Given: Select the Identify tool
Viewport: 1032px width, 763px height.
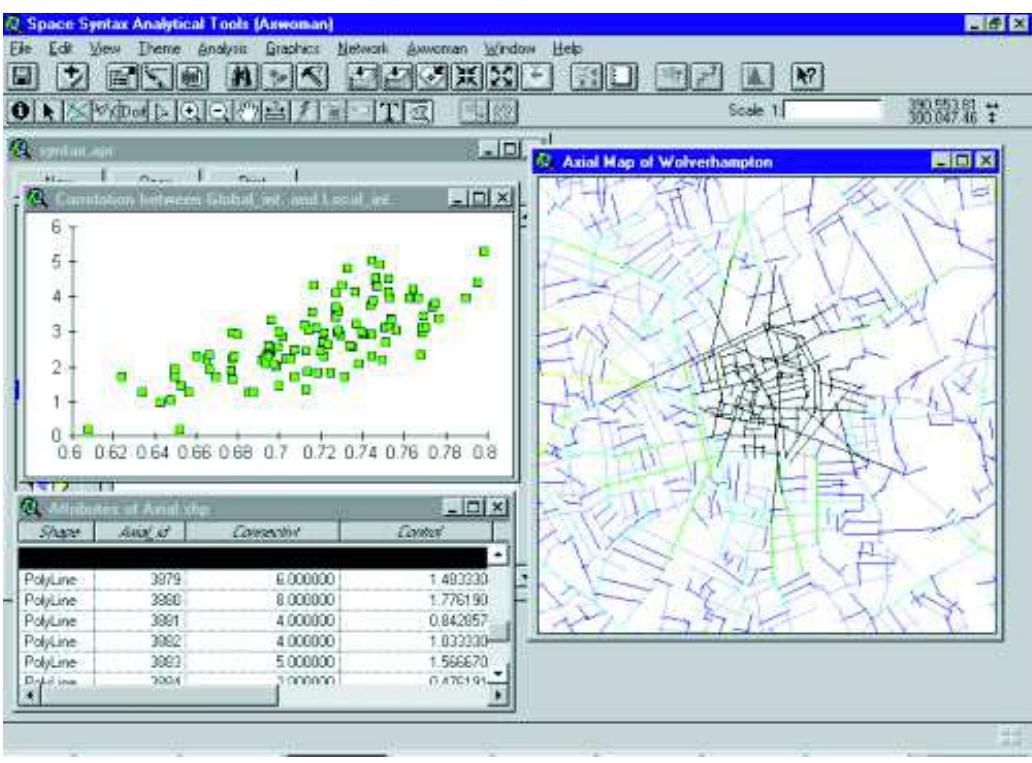Looking at the screenshot, I should (x=20, y=111).
